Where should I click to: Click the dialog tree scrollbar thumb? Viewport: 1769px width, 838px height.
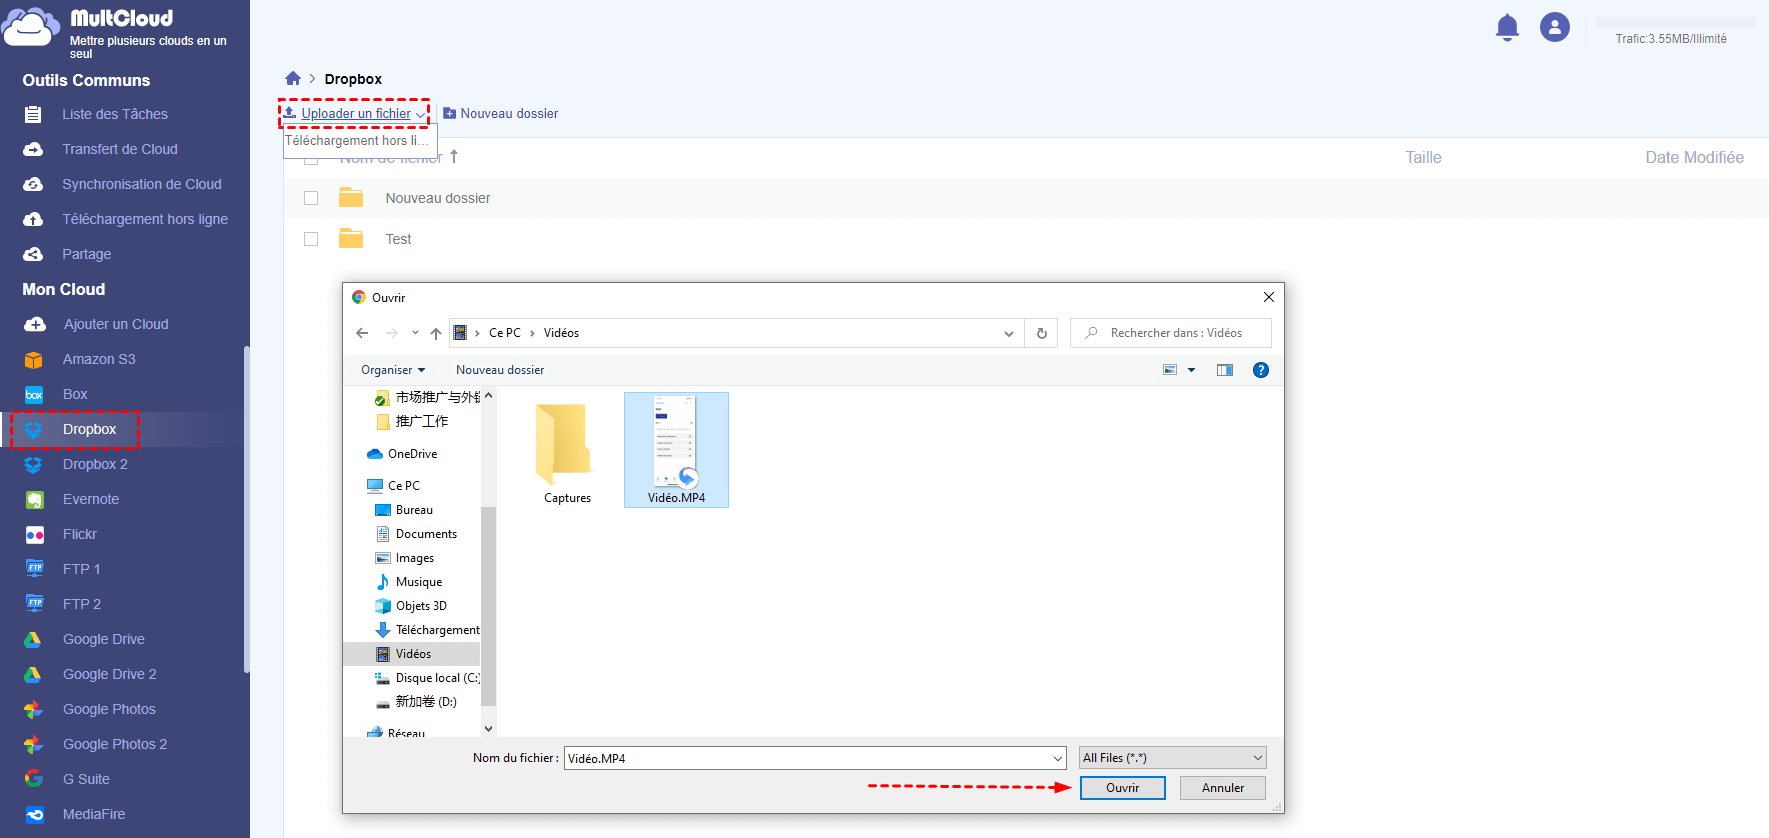[x=488, y=608]
